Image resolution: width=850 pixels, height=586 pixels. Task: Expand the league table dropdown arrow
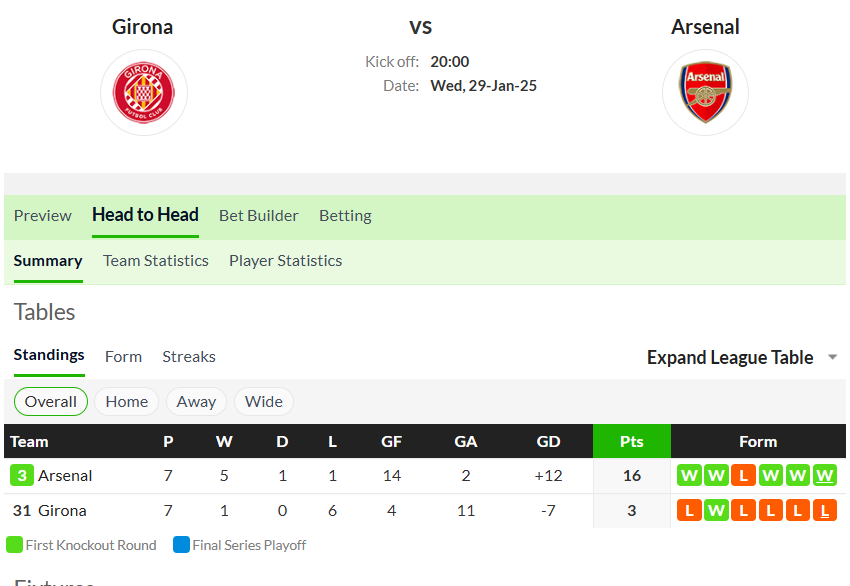(x=833, y=357)
